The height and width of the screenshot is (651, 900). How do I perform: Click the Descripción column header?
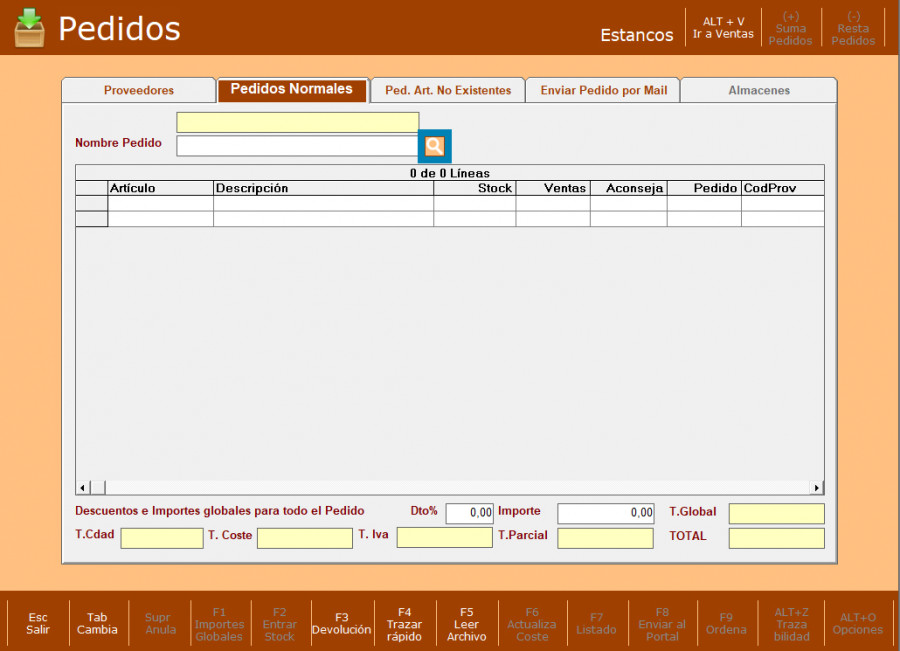coord(323,188)
